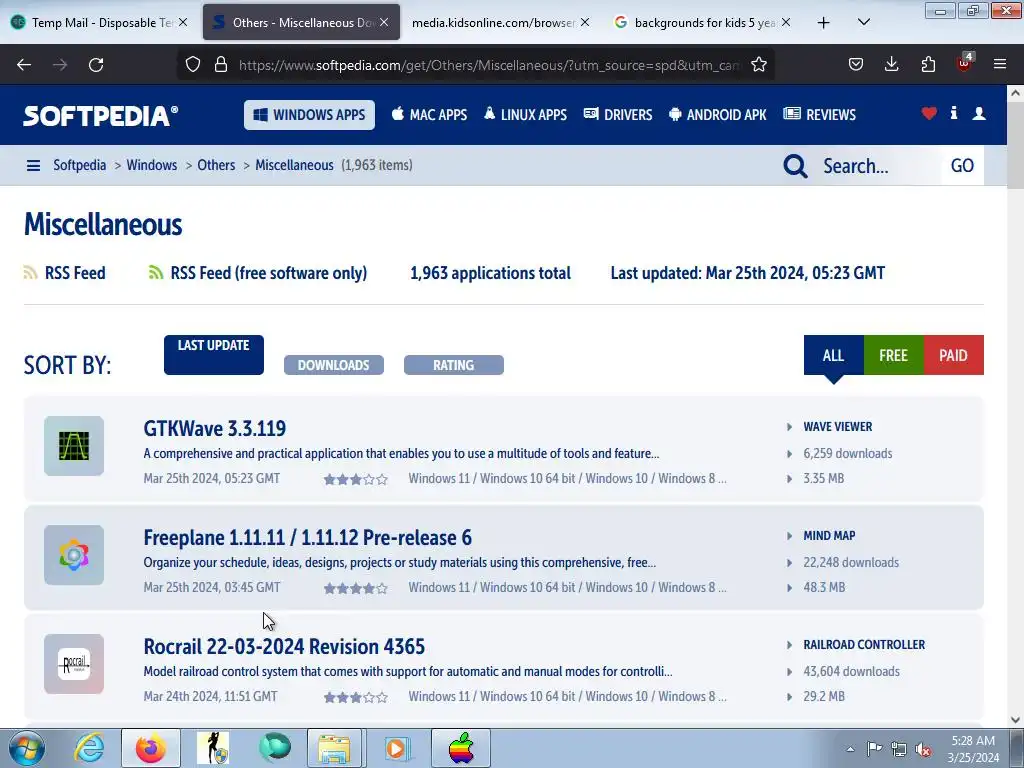Open Softpedia favorites heart icon
1024x768 pixels.
pos(929,114)
